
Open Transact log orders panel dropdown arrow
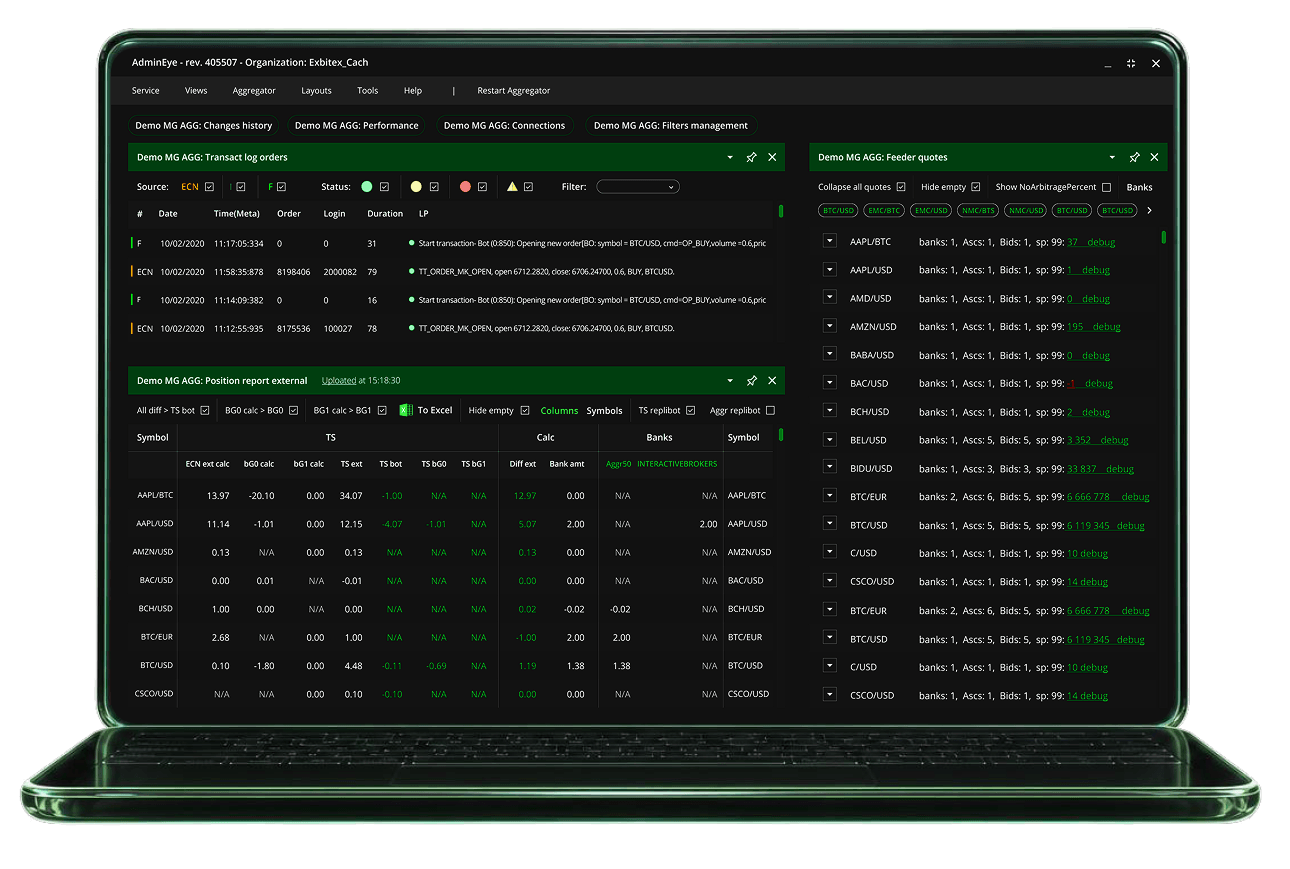click(730, 157)
